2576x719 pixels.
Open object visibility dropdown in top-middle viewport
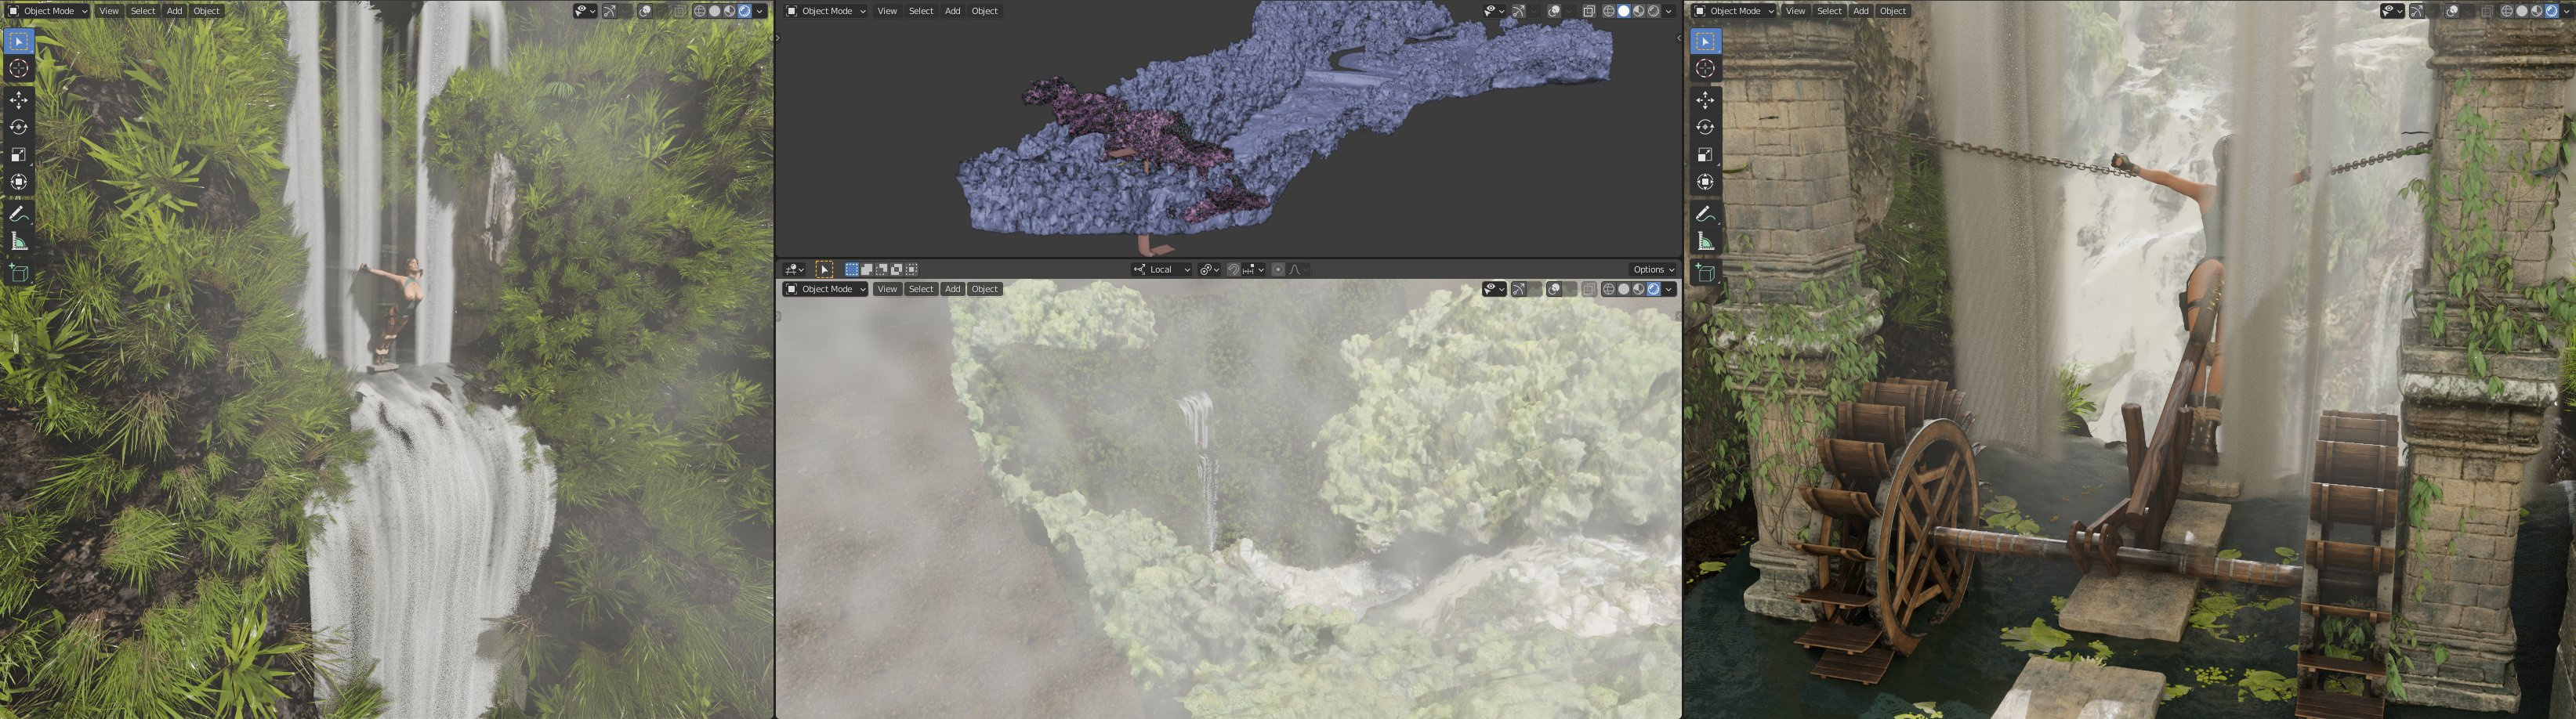pos(1494,11)
